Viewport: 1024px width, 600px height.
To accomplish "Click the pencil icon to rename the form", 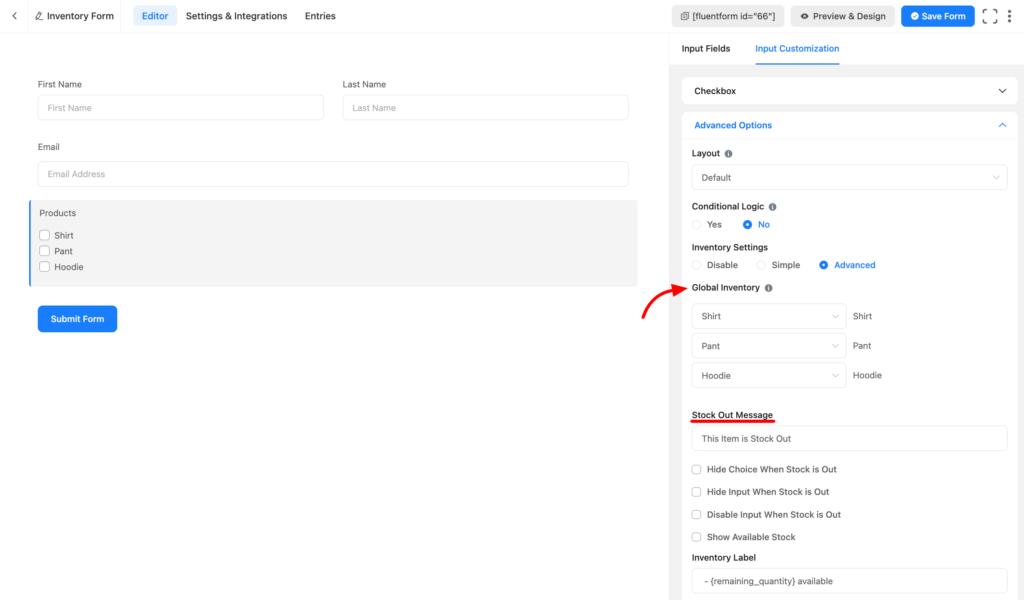I will 40,15.
